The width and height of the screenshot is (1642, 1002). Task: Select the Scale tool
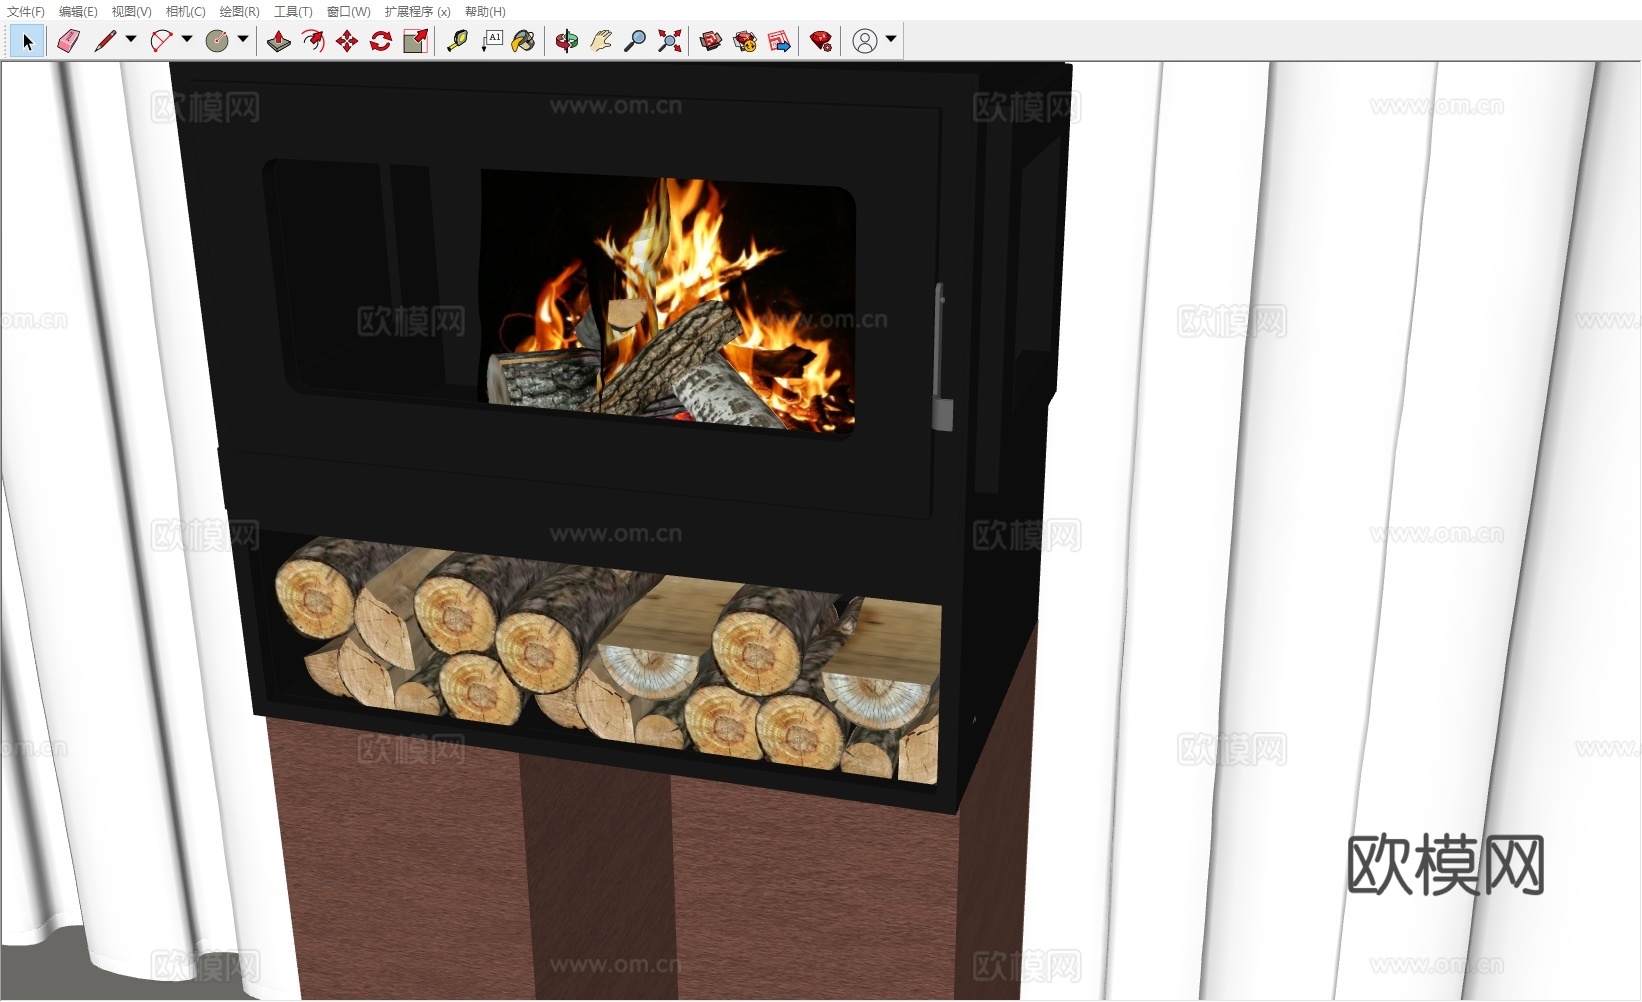coord(416,41)
